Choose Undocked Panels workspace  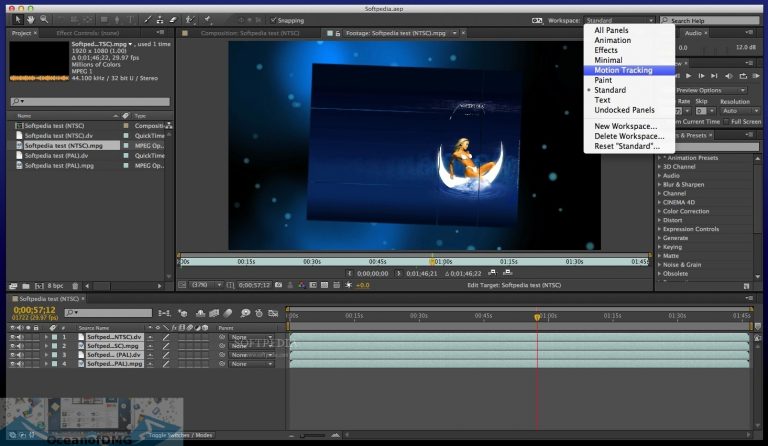click(629, 110)
